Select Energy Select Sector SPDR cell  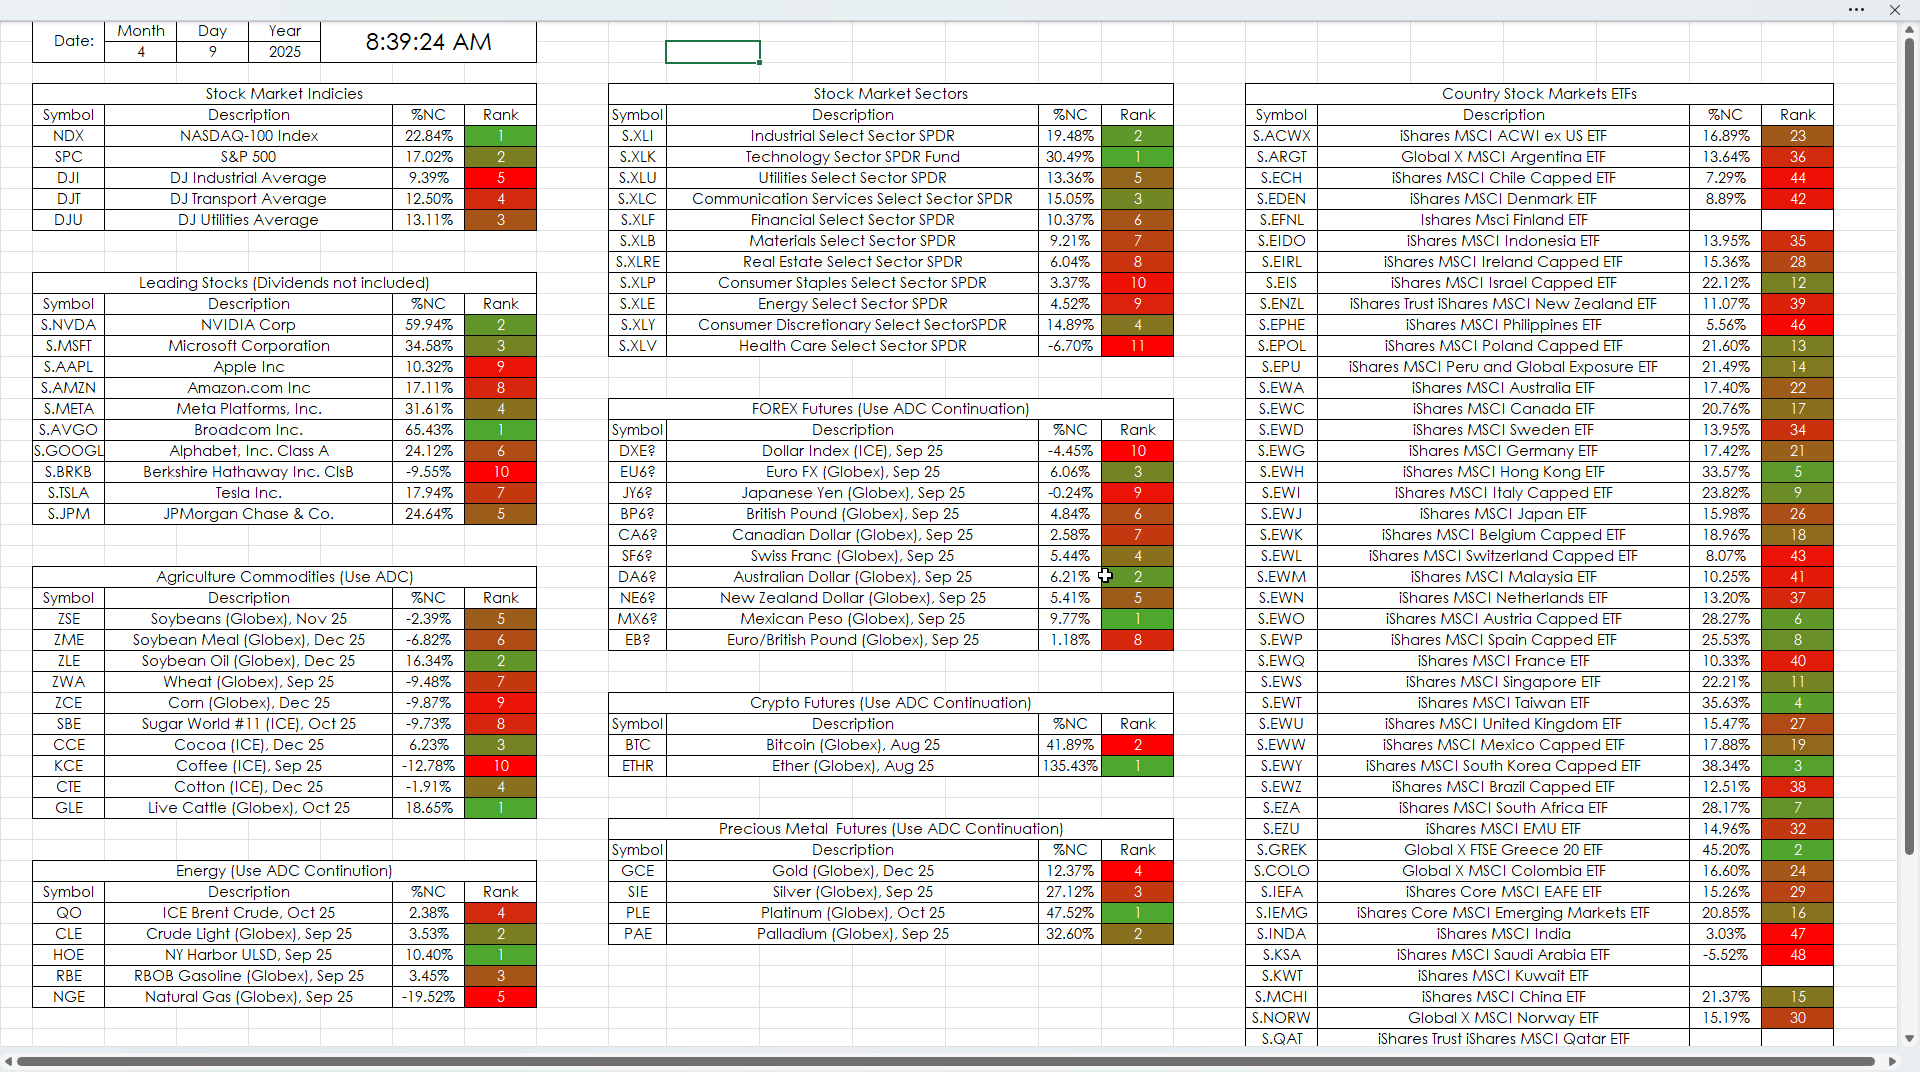point(853,304)
